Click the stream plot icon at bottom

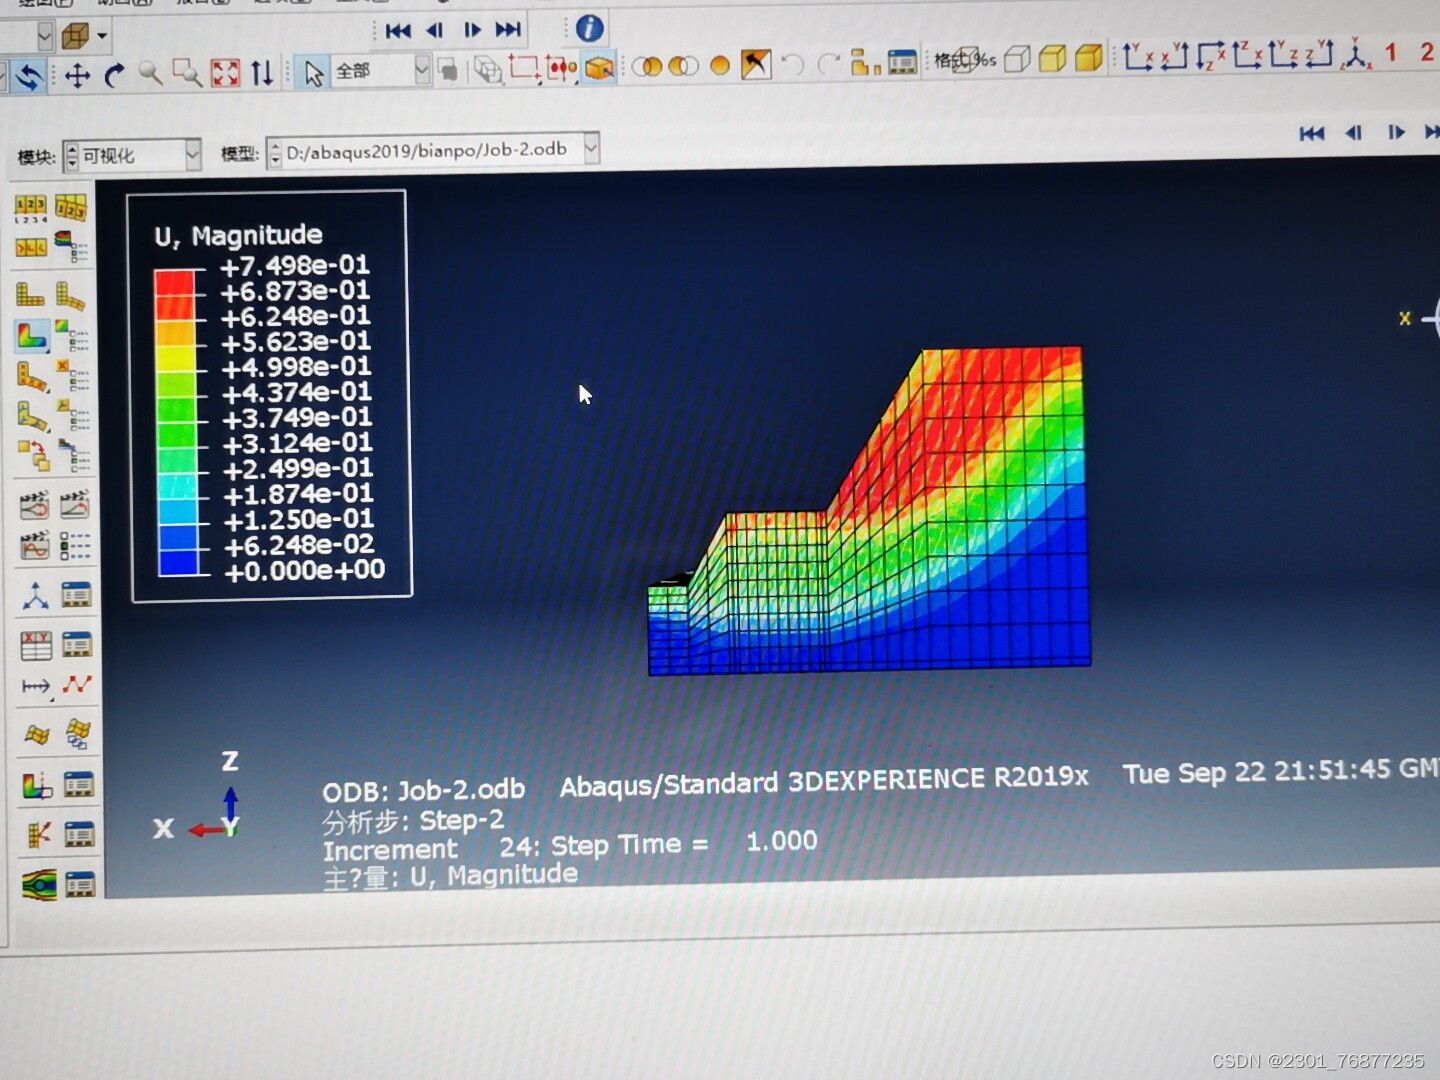38,884
